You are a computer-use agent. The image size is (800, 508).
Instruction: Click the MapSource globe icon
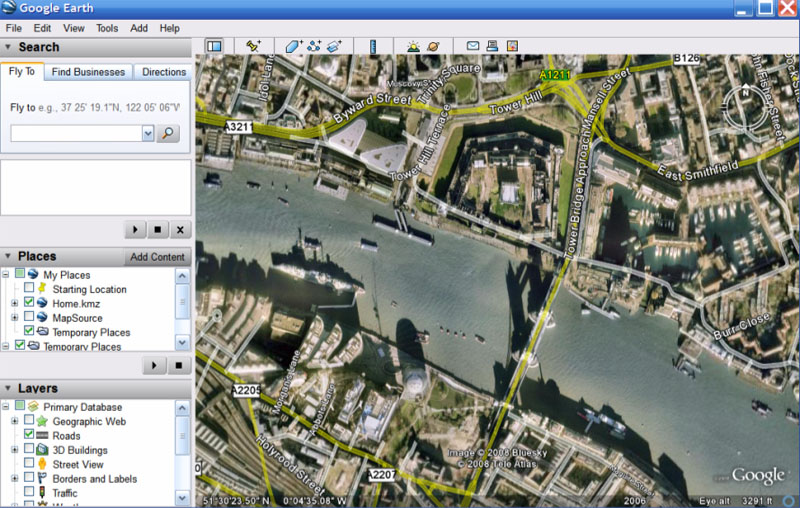coord(42,317)
